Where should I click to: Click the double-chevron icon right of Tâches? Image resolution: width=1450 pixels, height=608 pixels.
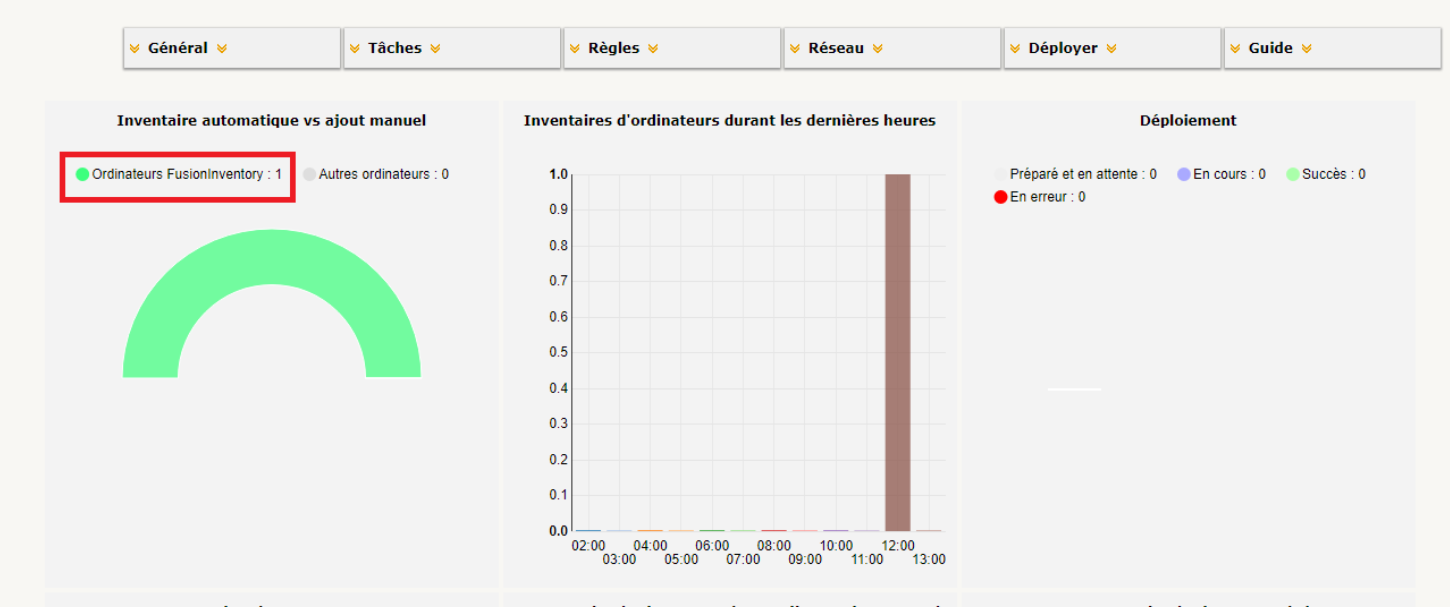[435, 48]
